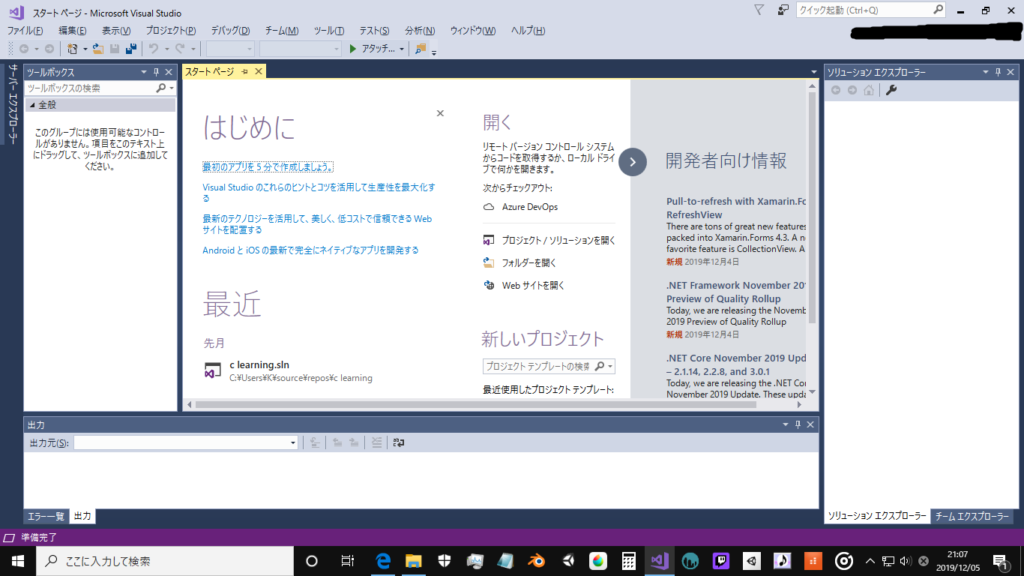Open the ヘルプ(H) menu
Screen dimensions: 1024x576
tap(528, 31)
